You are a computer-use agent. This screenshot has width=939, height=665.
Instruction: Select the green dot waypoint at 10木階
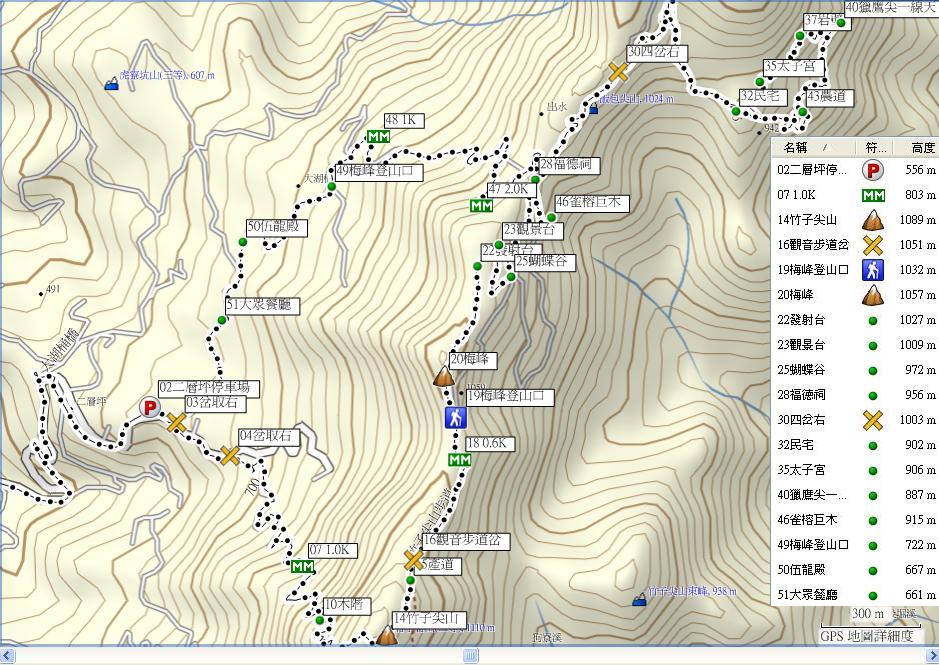pos(320,620)
